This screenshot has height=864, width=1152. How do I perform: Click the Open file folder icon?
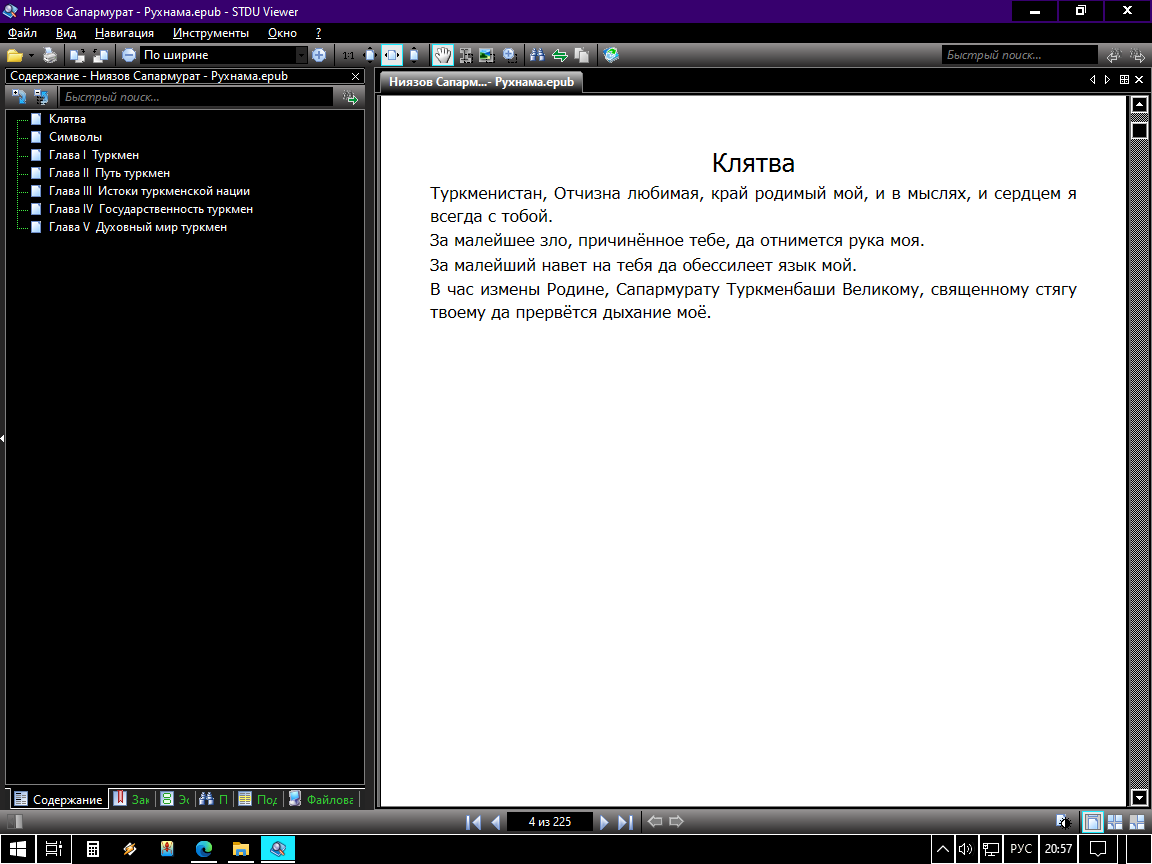tap(15, 55)
